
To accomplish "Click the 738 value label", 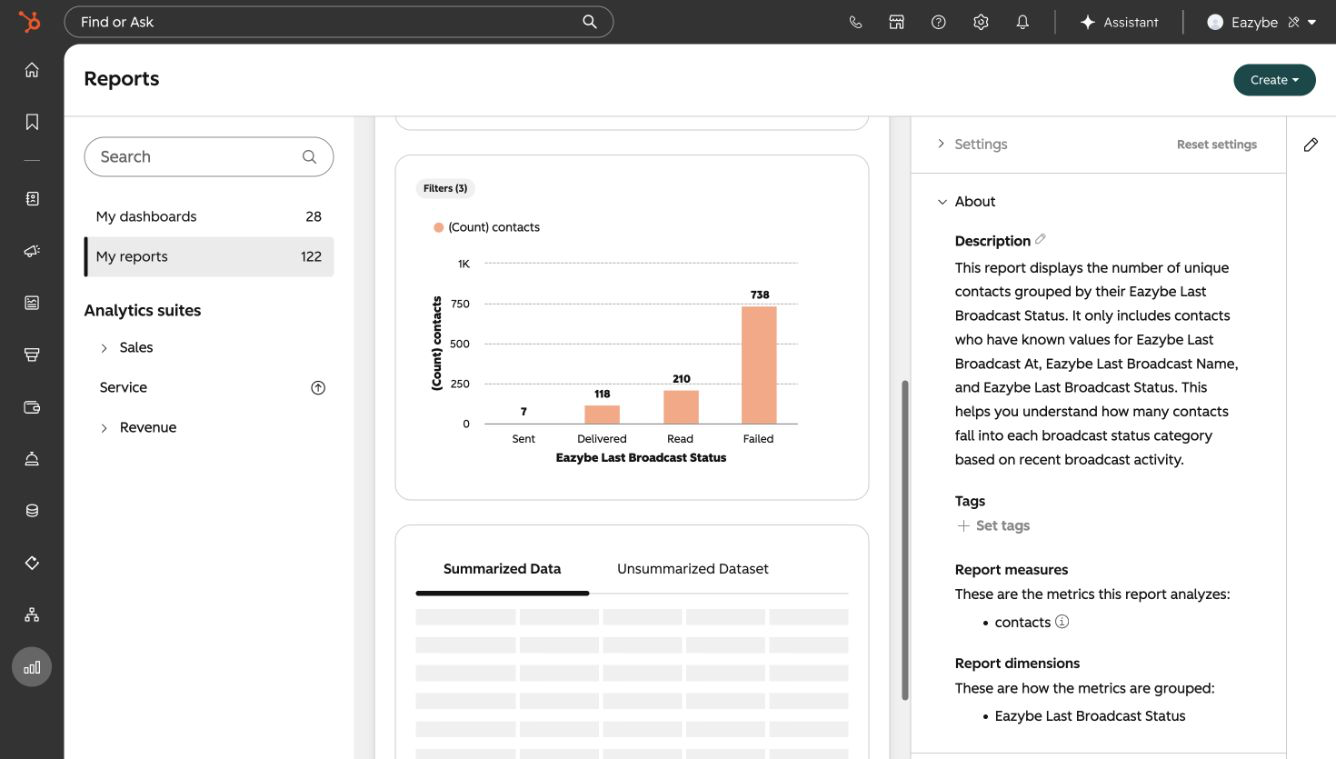I will click(759, 295).
